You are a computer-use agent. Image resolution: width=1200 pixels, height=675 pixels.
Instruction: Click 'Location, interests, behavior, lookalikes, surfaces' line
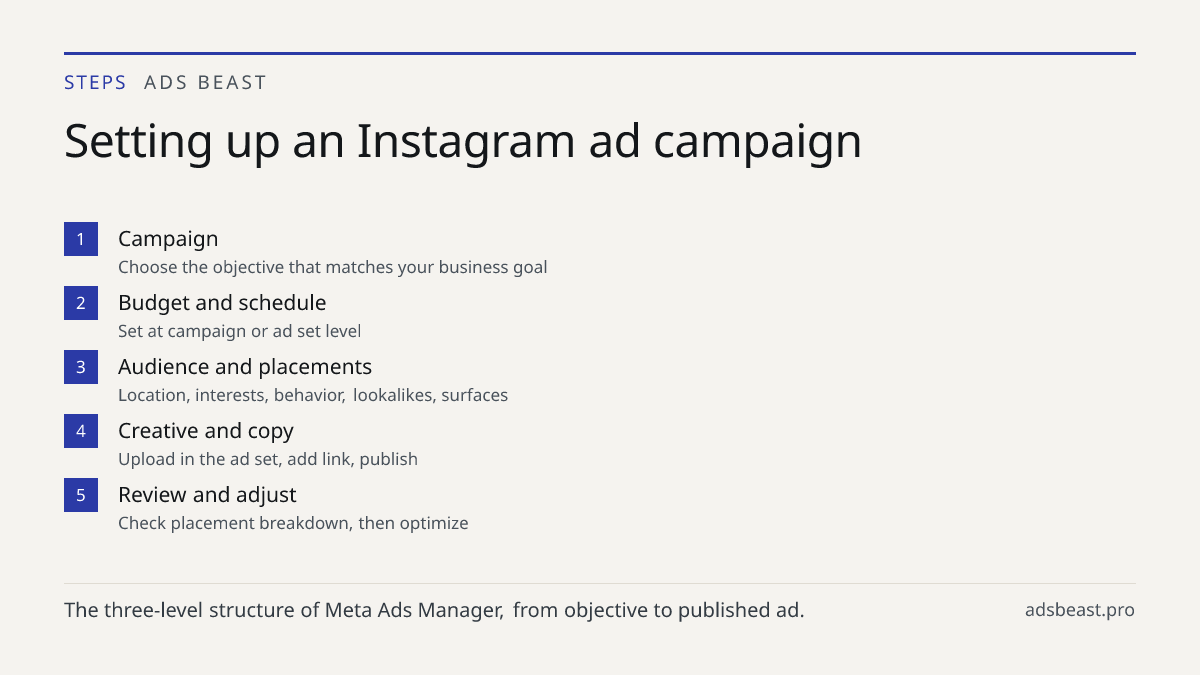[x=313, y=395]
